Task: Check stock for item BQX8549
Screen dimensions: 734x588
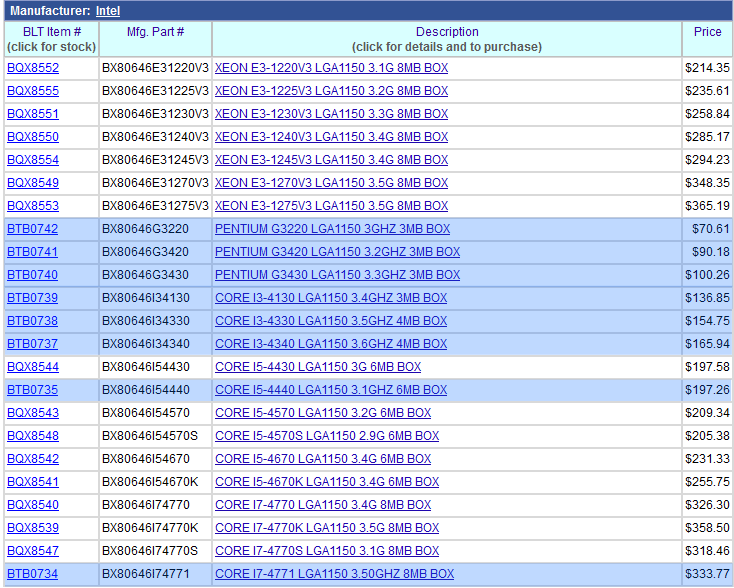Action: point(33,183)
